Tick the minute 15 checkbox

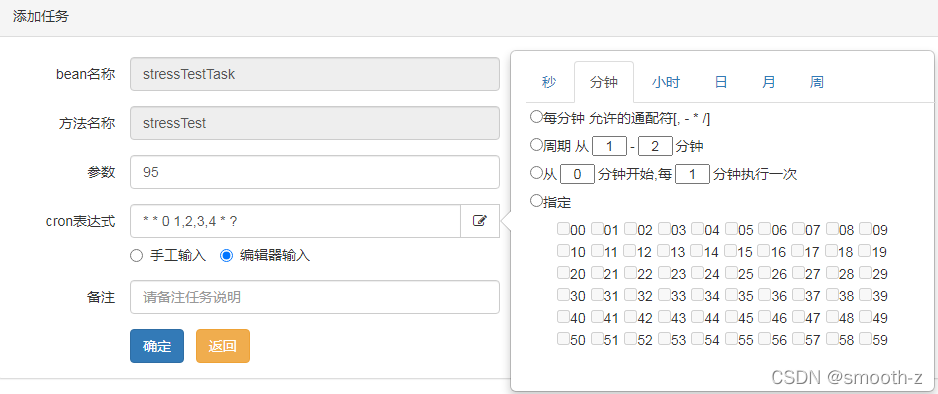[x=731, y=251]
